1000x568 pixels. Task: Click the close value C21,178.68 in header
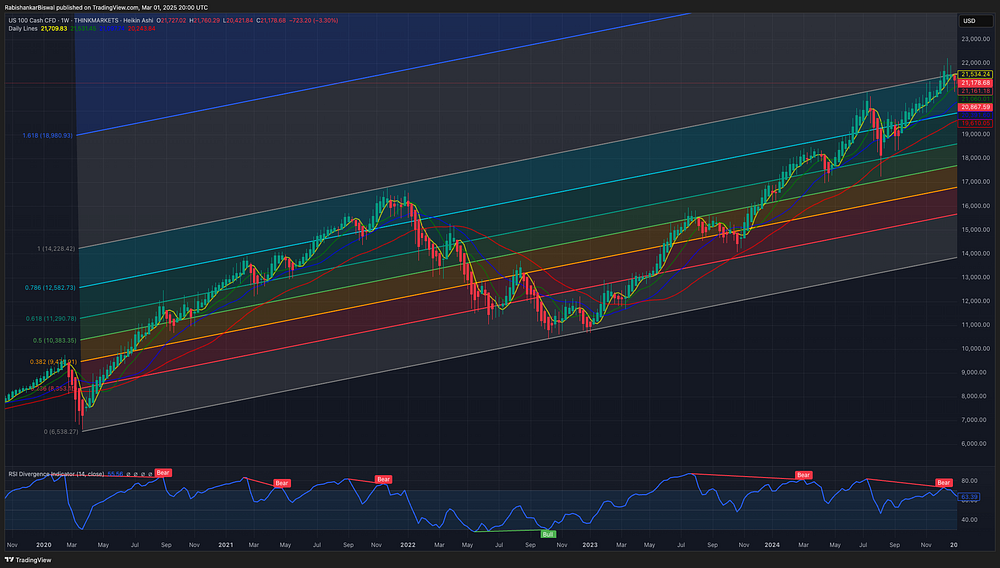[x=271, y=20]
